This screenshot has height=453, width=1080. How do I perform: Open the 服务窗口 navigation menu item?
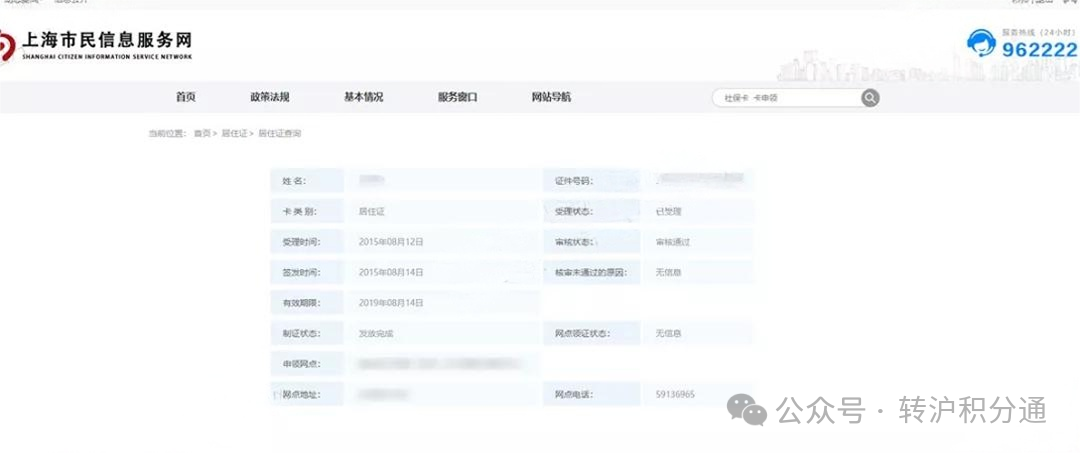(x=457, y=97)
